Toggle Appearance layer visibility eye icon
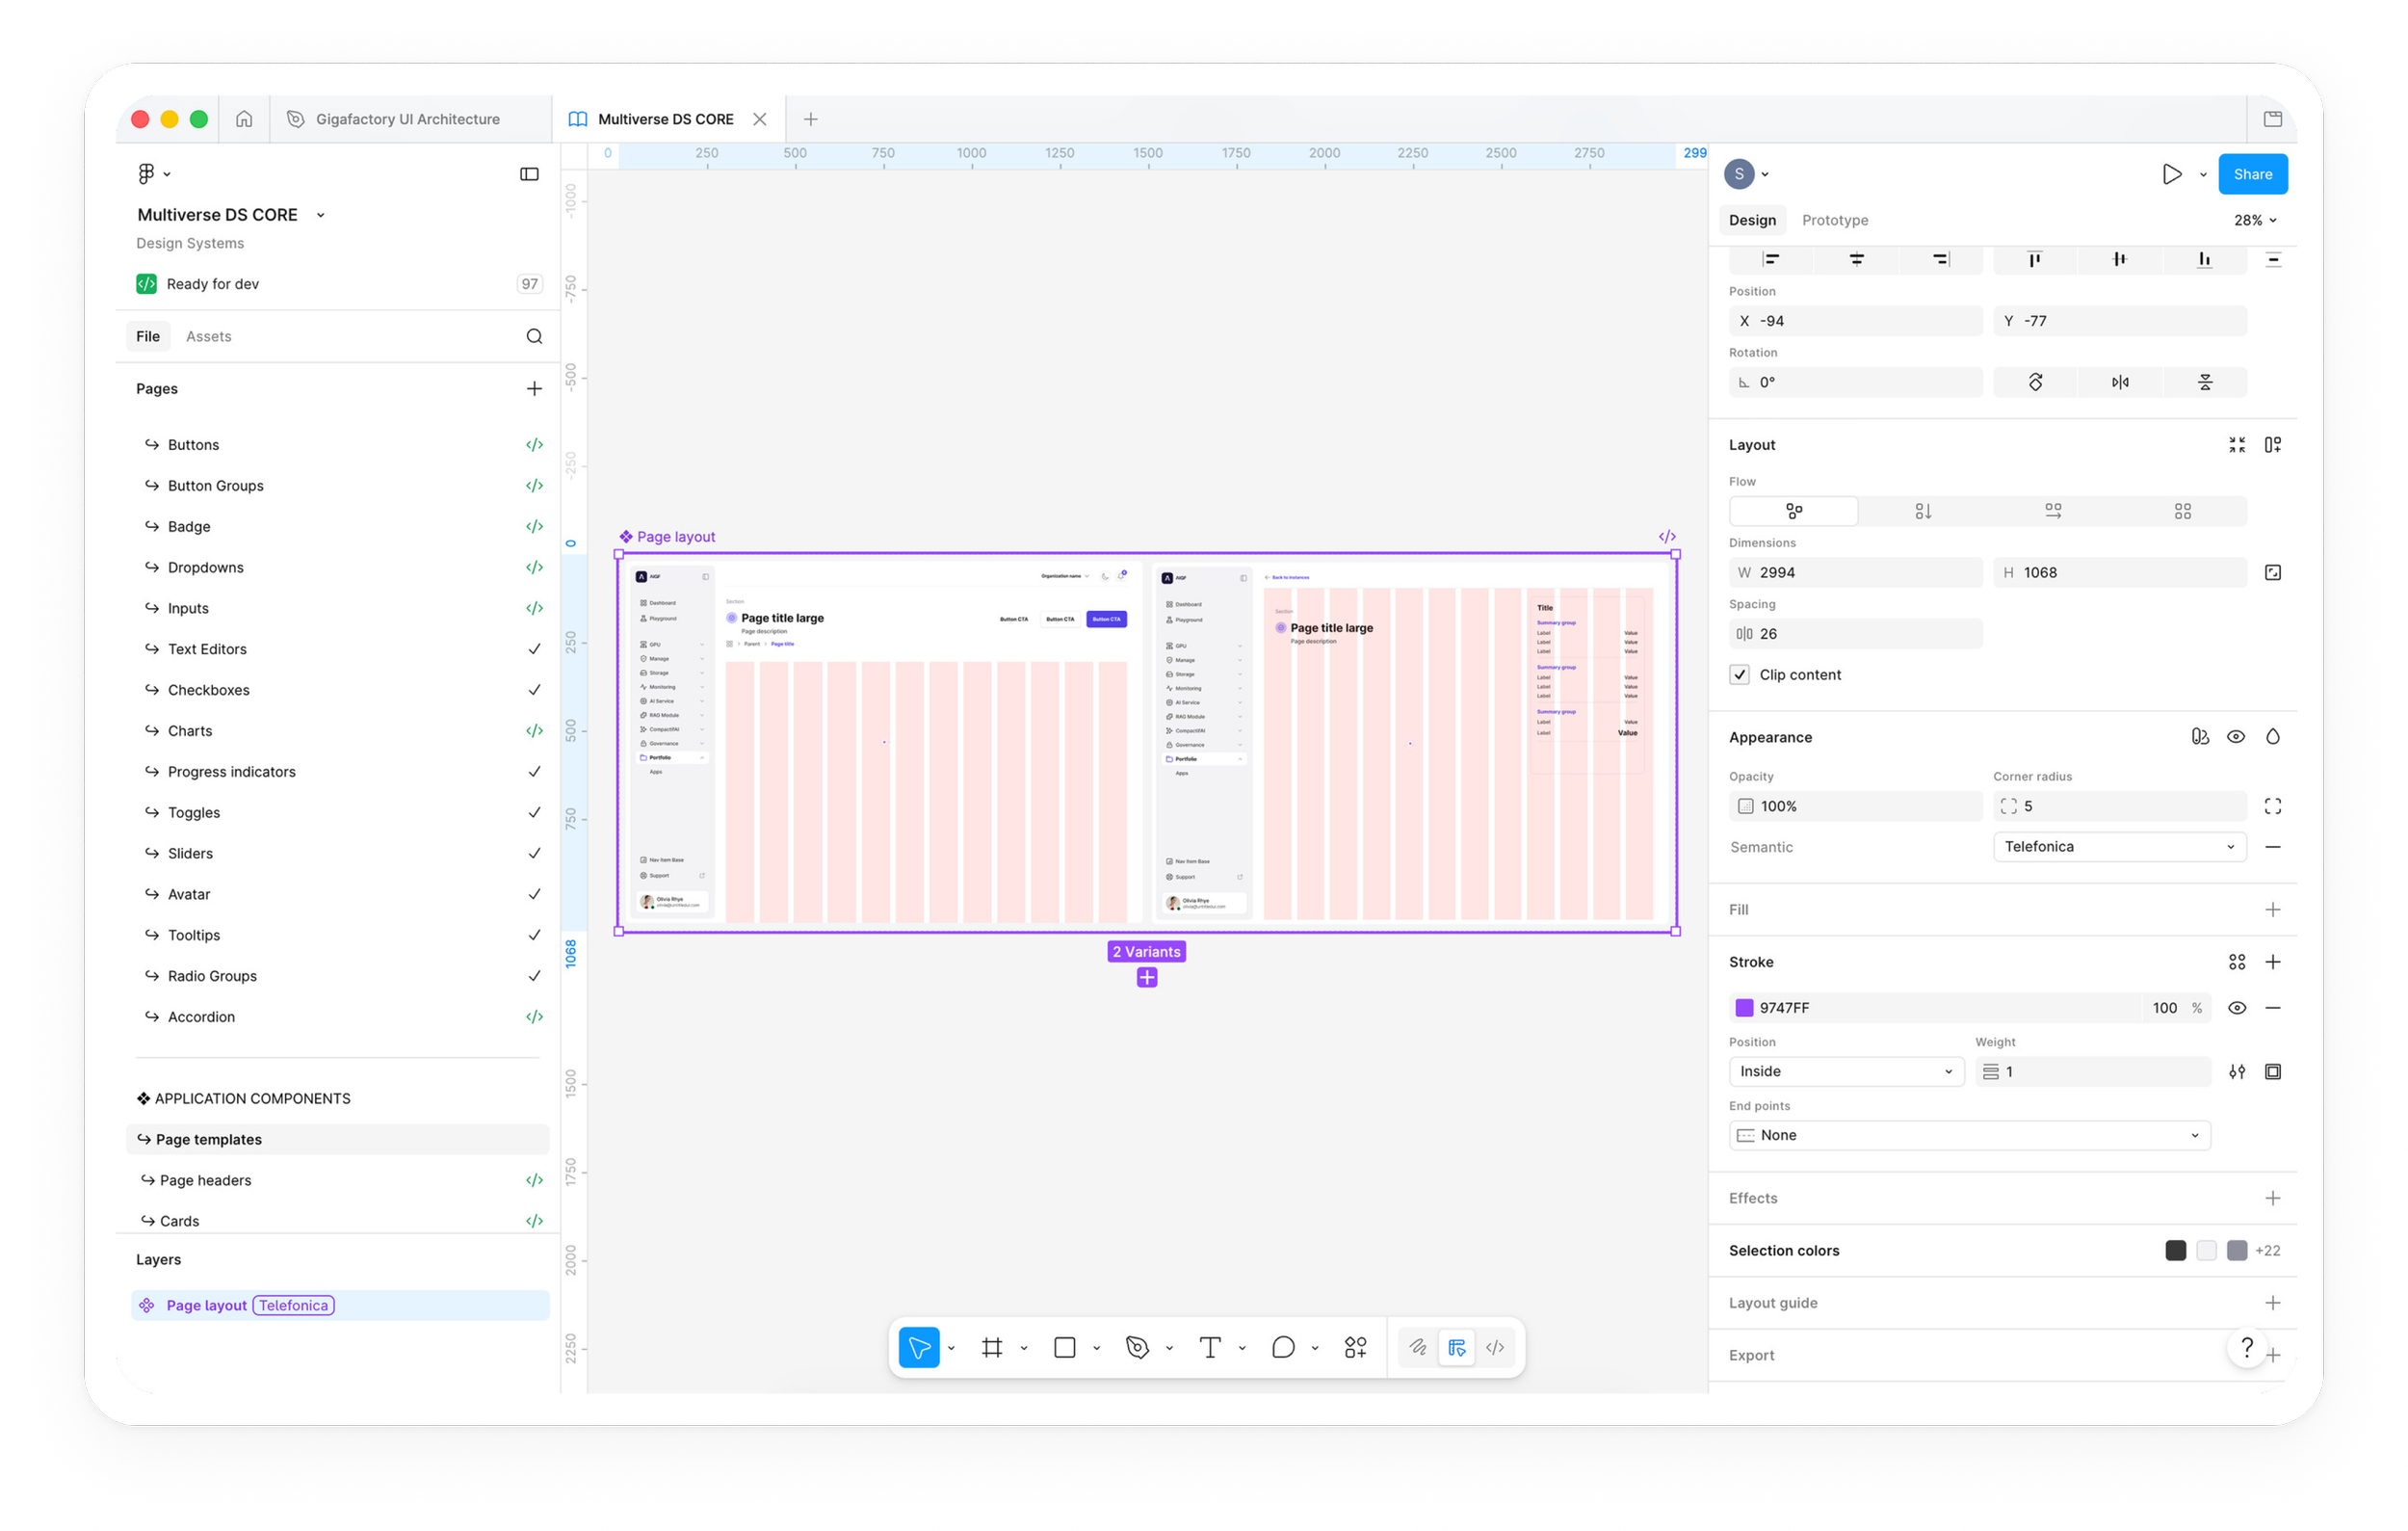This screenshot has height=1531, width=2408. pyautogui.click(x=2236, y=737)
